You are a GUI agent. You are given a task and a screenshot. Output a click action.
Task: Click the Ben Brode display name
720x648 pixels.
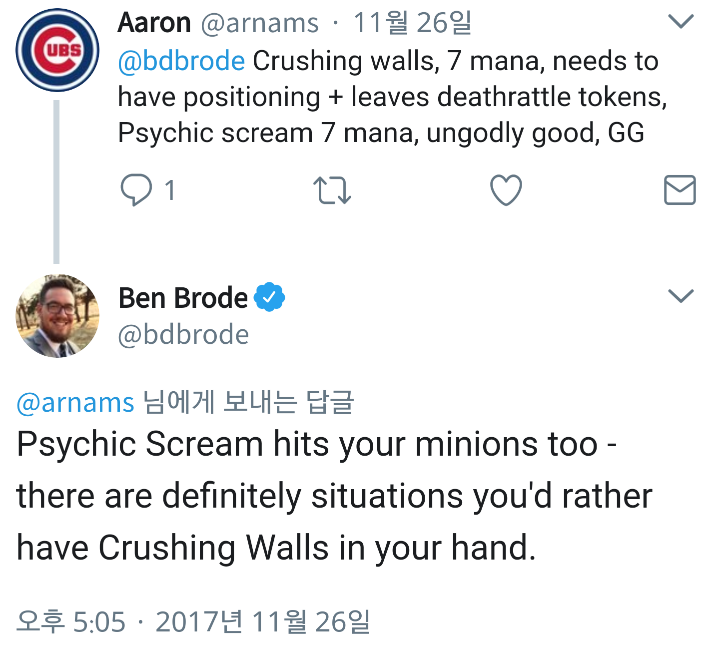183,297
